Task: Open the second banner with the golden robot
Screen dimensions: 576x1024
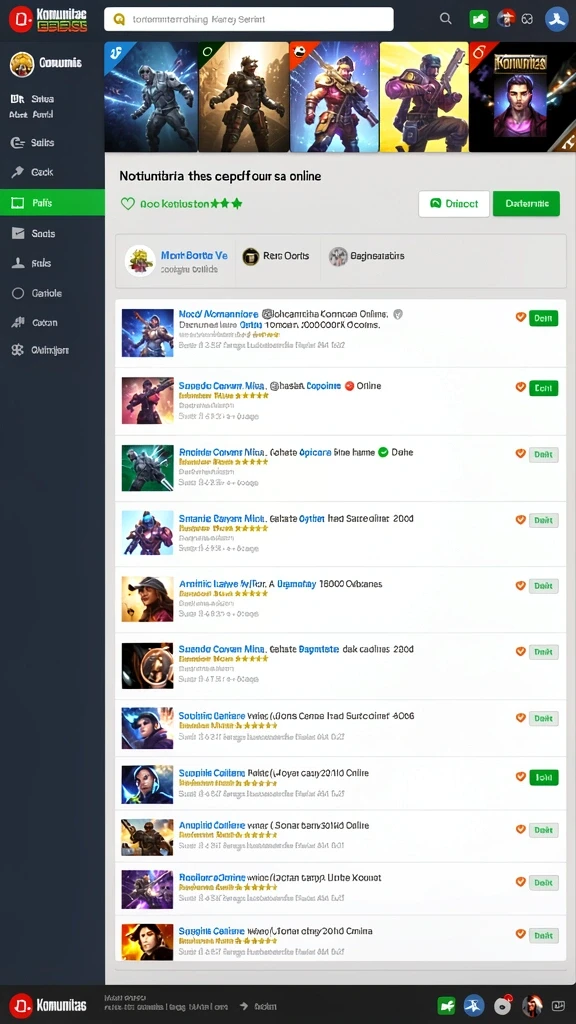Action: tap(244, 97)
